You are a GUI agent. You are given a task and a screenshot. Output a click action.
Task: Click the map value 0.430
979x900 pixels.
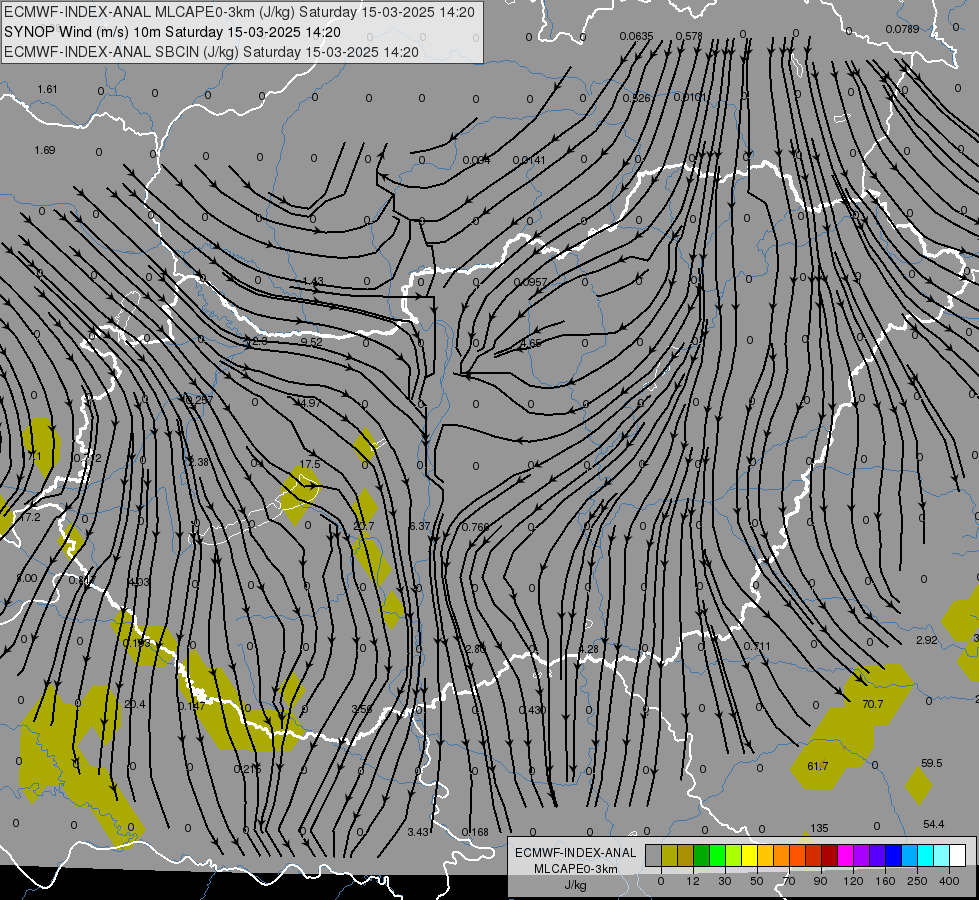[533, 710]
